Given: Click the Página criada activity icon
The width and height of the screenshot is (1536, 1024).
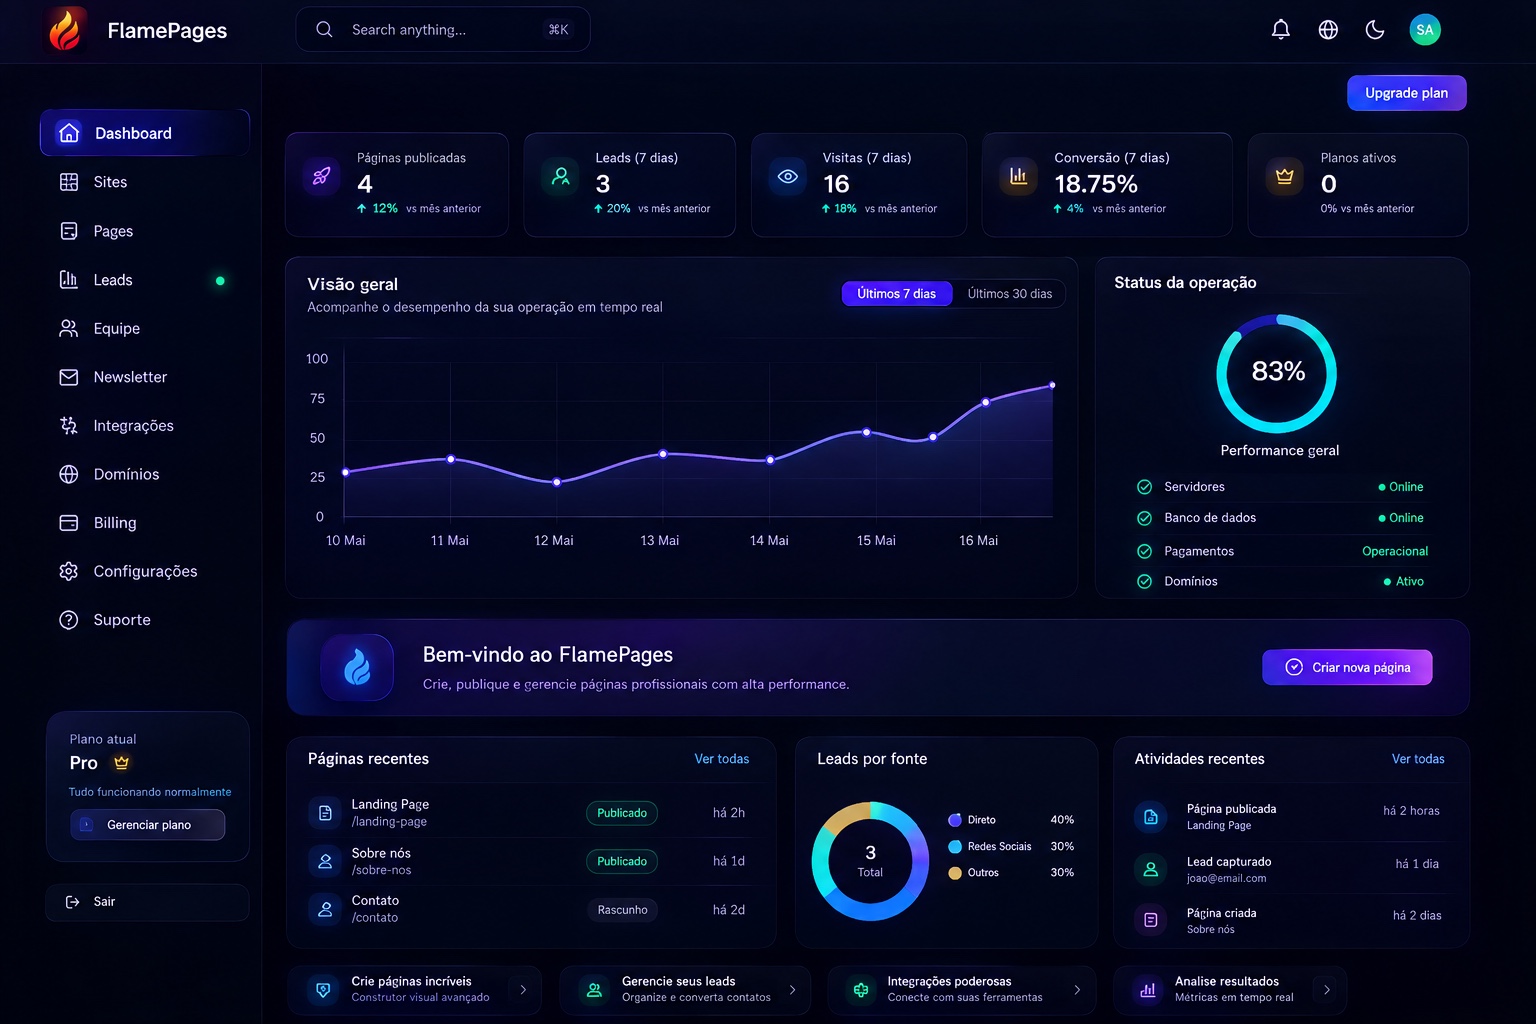Looking at the screenshot, I should pyautogui.click(x=1151, y=920).
